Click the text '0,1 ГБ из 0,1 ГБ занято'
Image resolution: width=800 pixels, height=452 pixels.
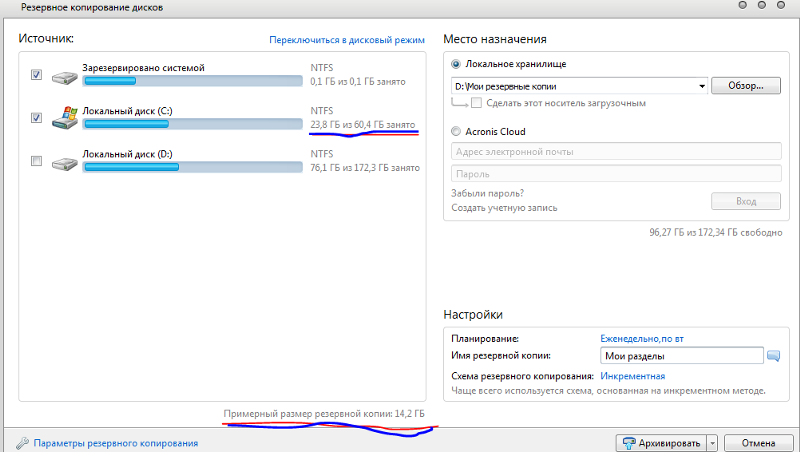tap(358, 82)
